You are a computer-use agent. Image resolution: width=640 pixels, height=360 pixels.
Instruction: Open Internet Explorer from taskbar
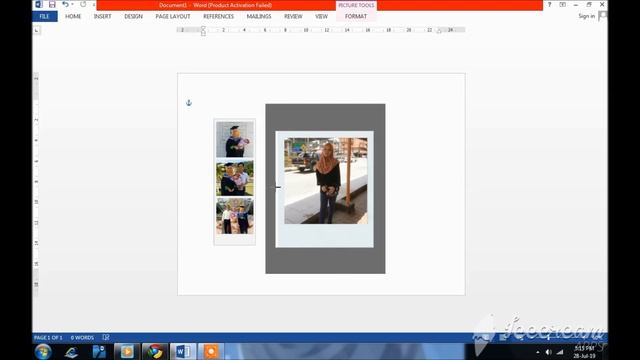(x=71, y=352)
